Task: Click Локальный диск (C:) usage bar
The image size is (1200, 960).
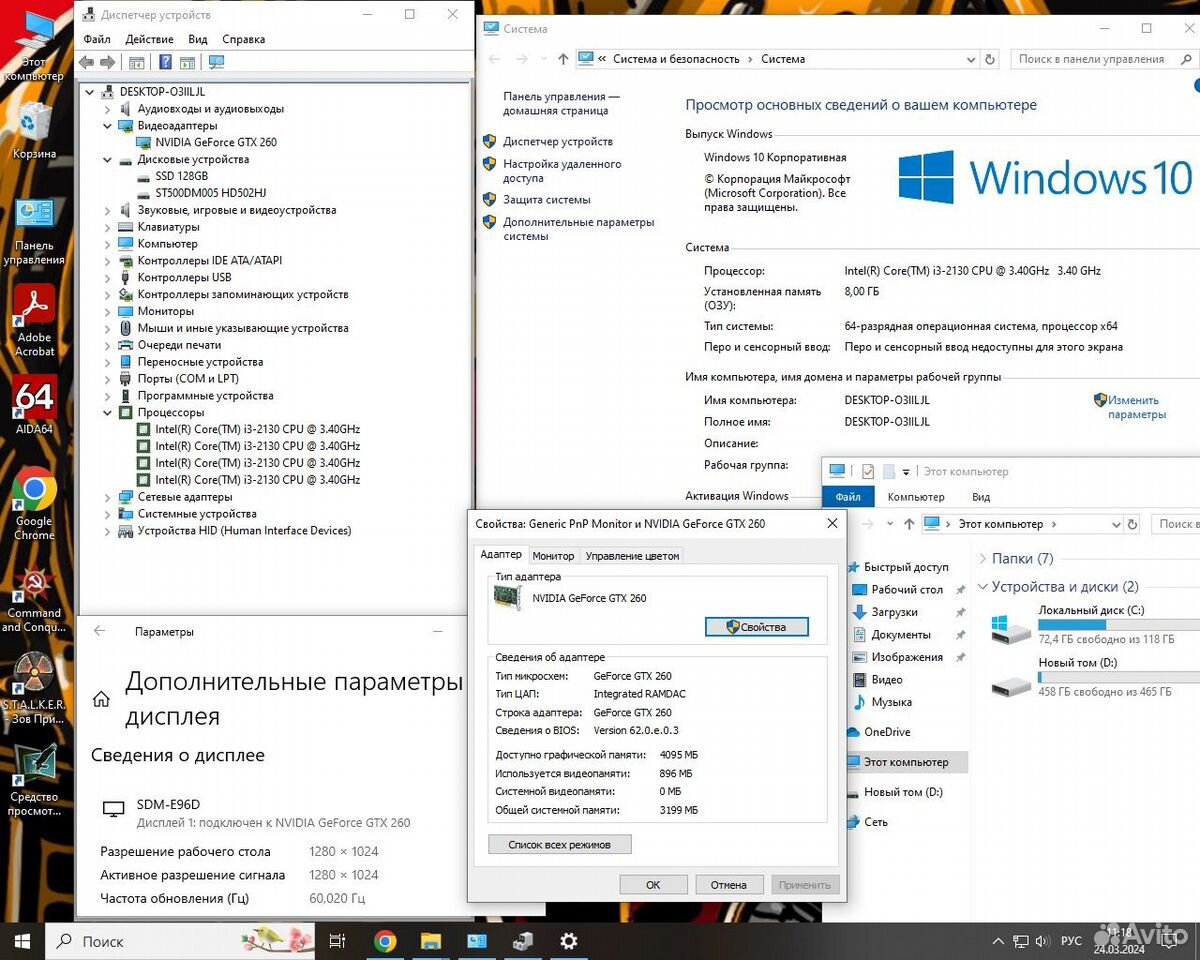Action: (x=1119, y=624)
